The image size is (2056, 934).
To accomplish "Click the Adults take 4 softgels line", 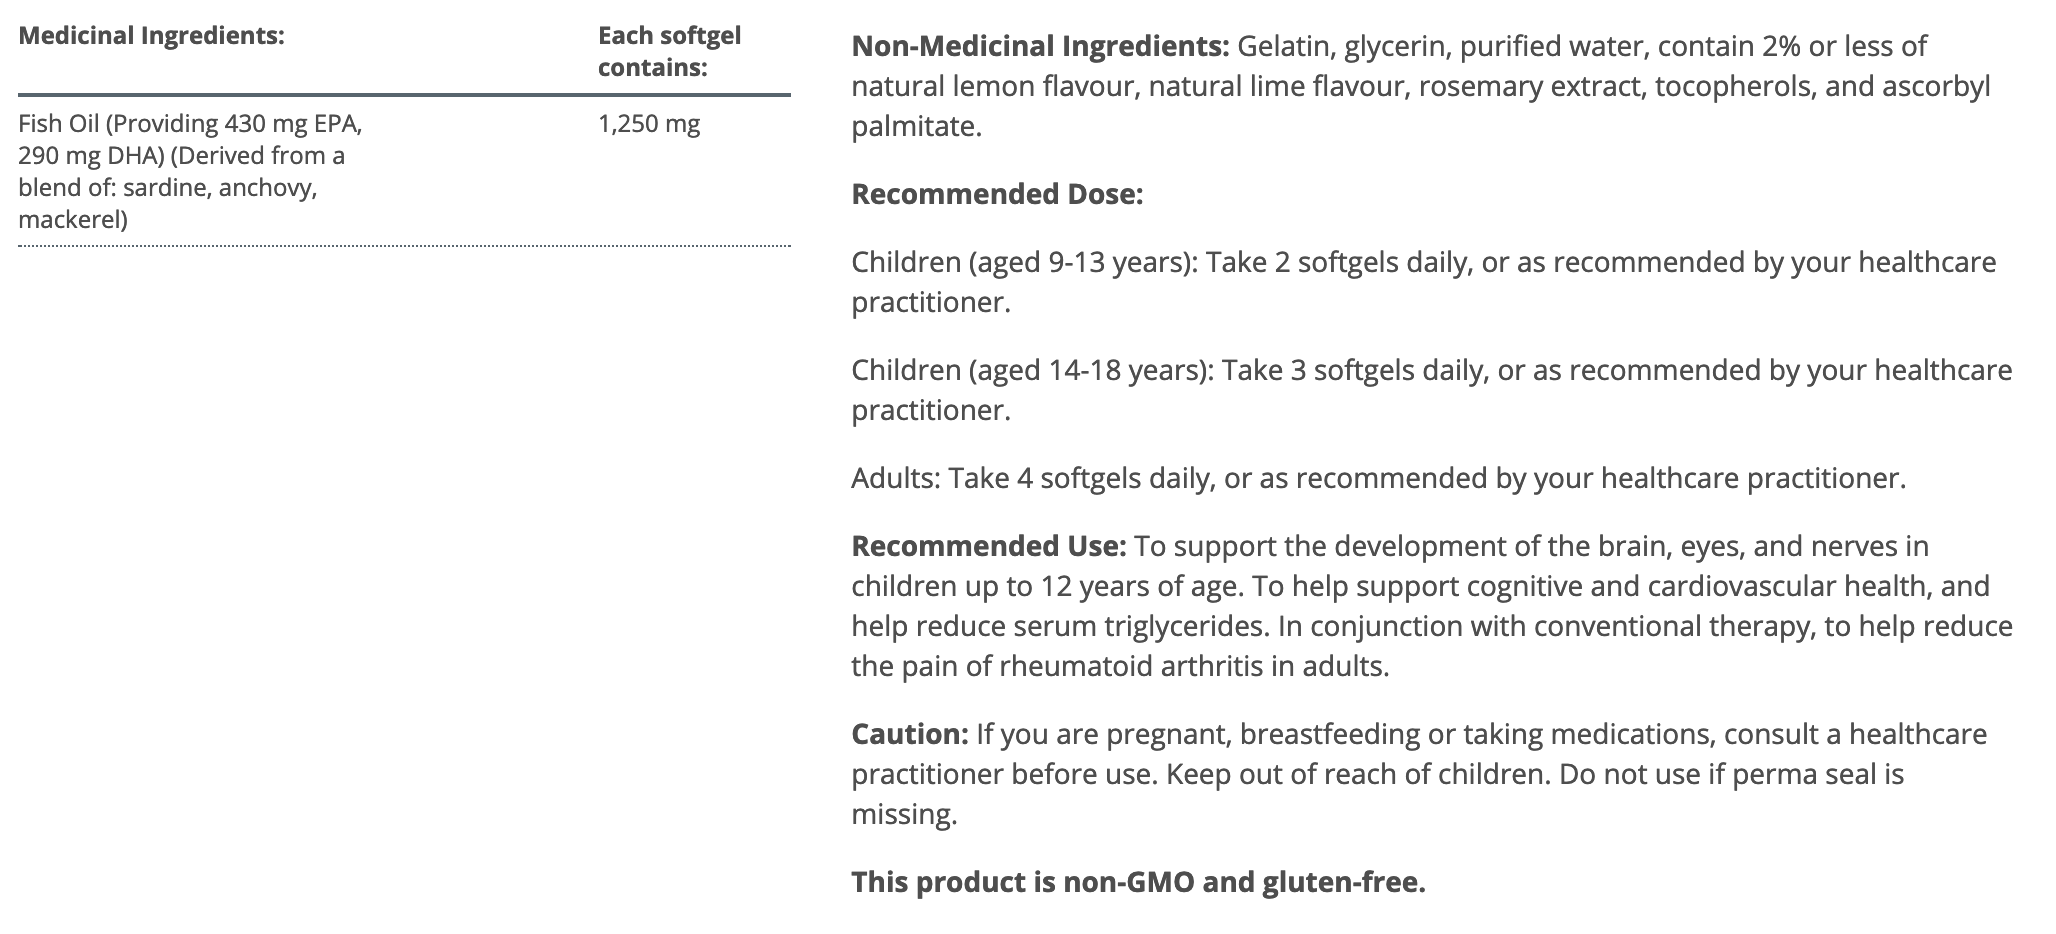I will [x=1378, y=478].
